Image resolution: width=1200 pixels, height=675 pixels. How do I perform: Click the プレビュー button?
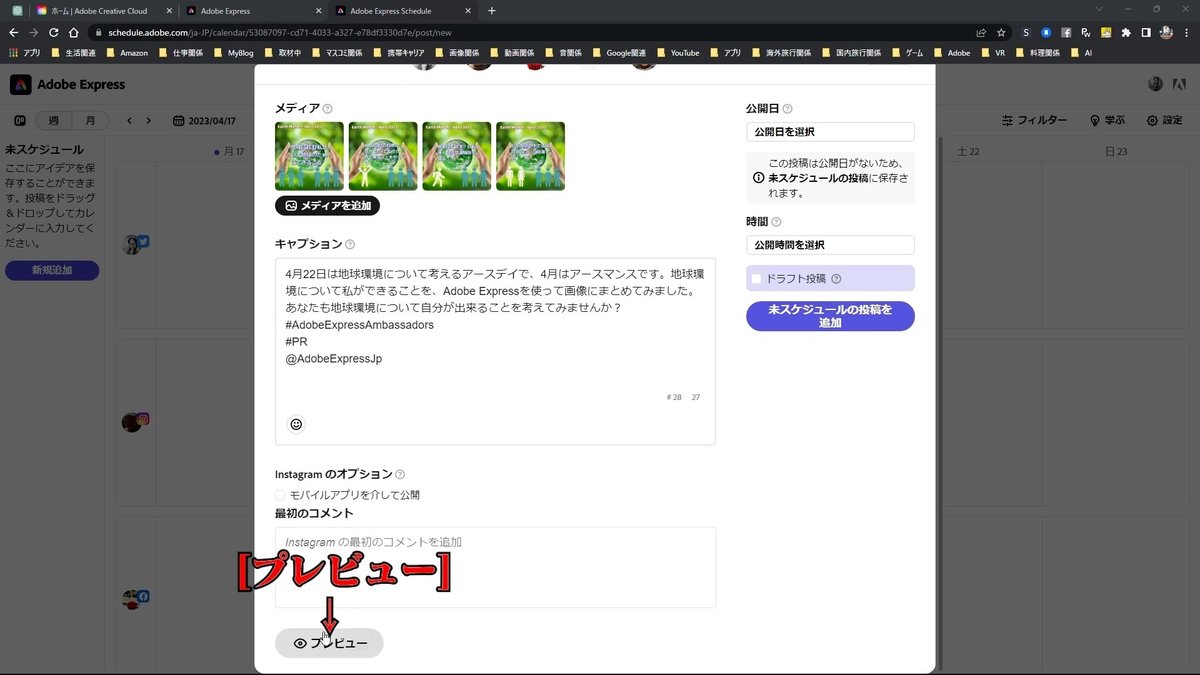tap(329, 643)
